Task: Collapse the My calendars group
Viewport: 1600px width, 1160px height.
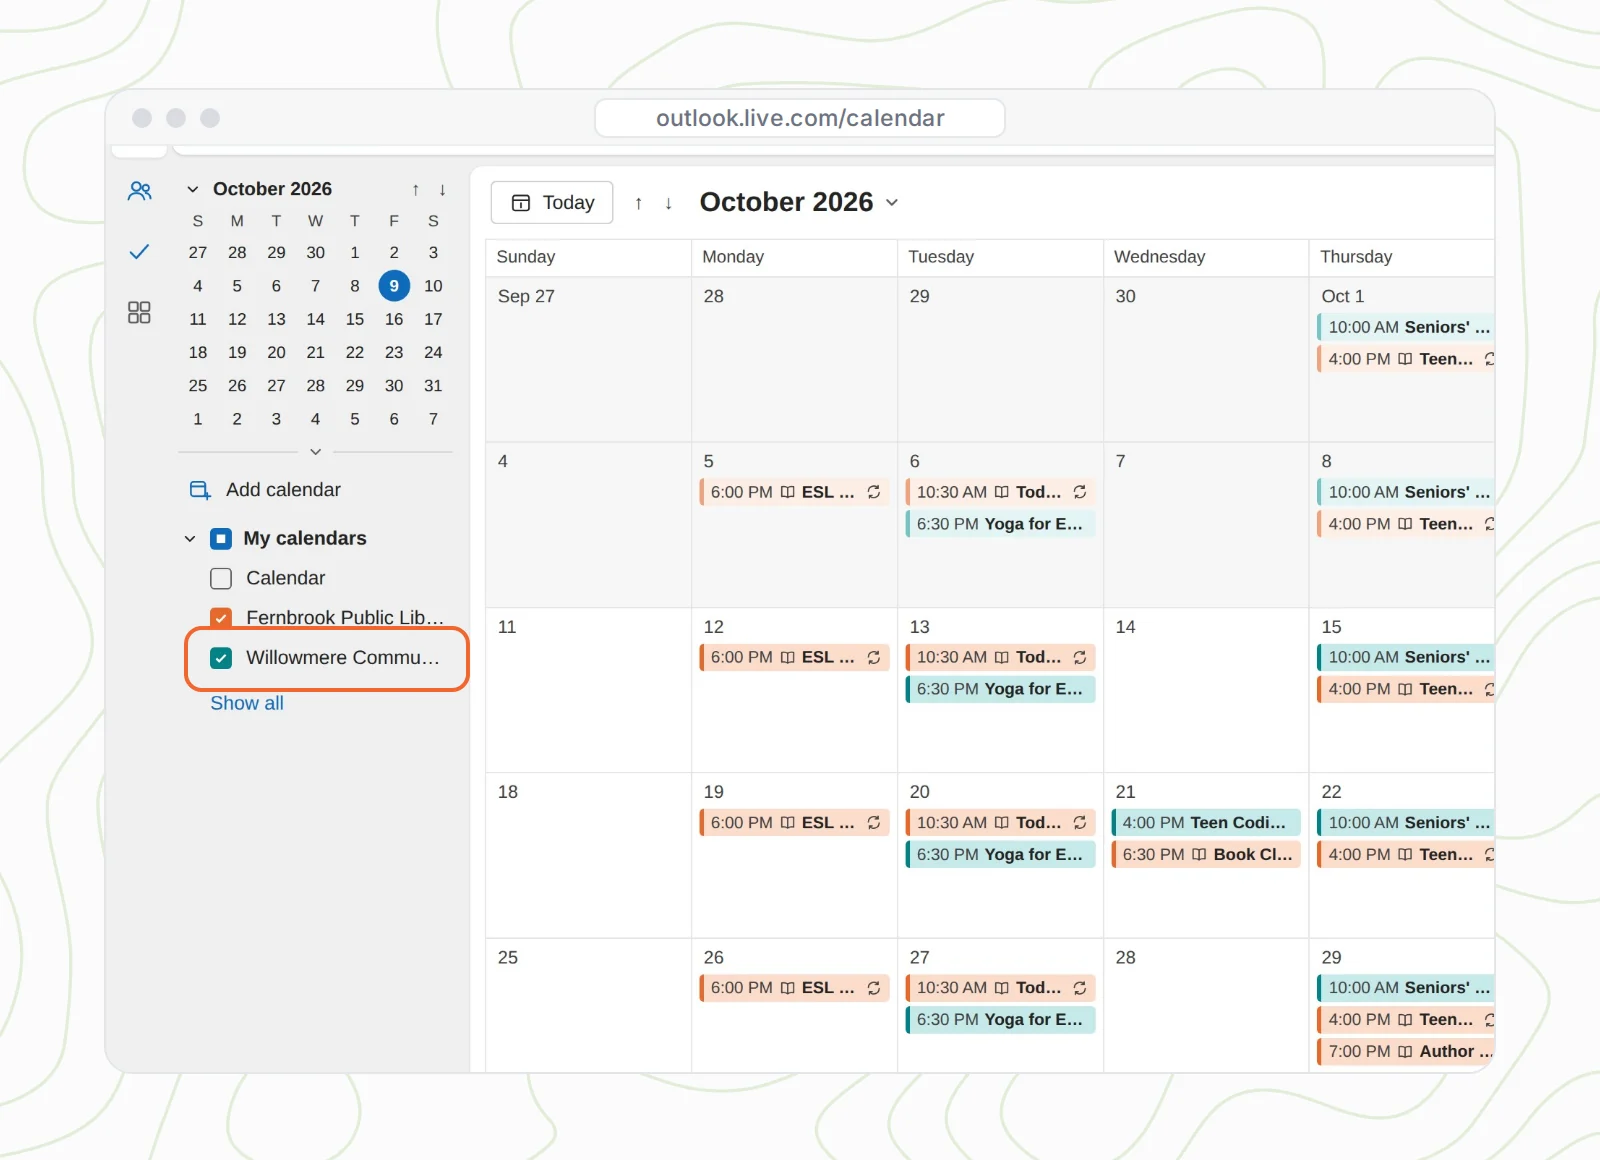Action: pyautogui.click(x=190, y=539)
